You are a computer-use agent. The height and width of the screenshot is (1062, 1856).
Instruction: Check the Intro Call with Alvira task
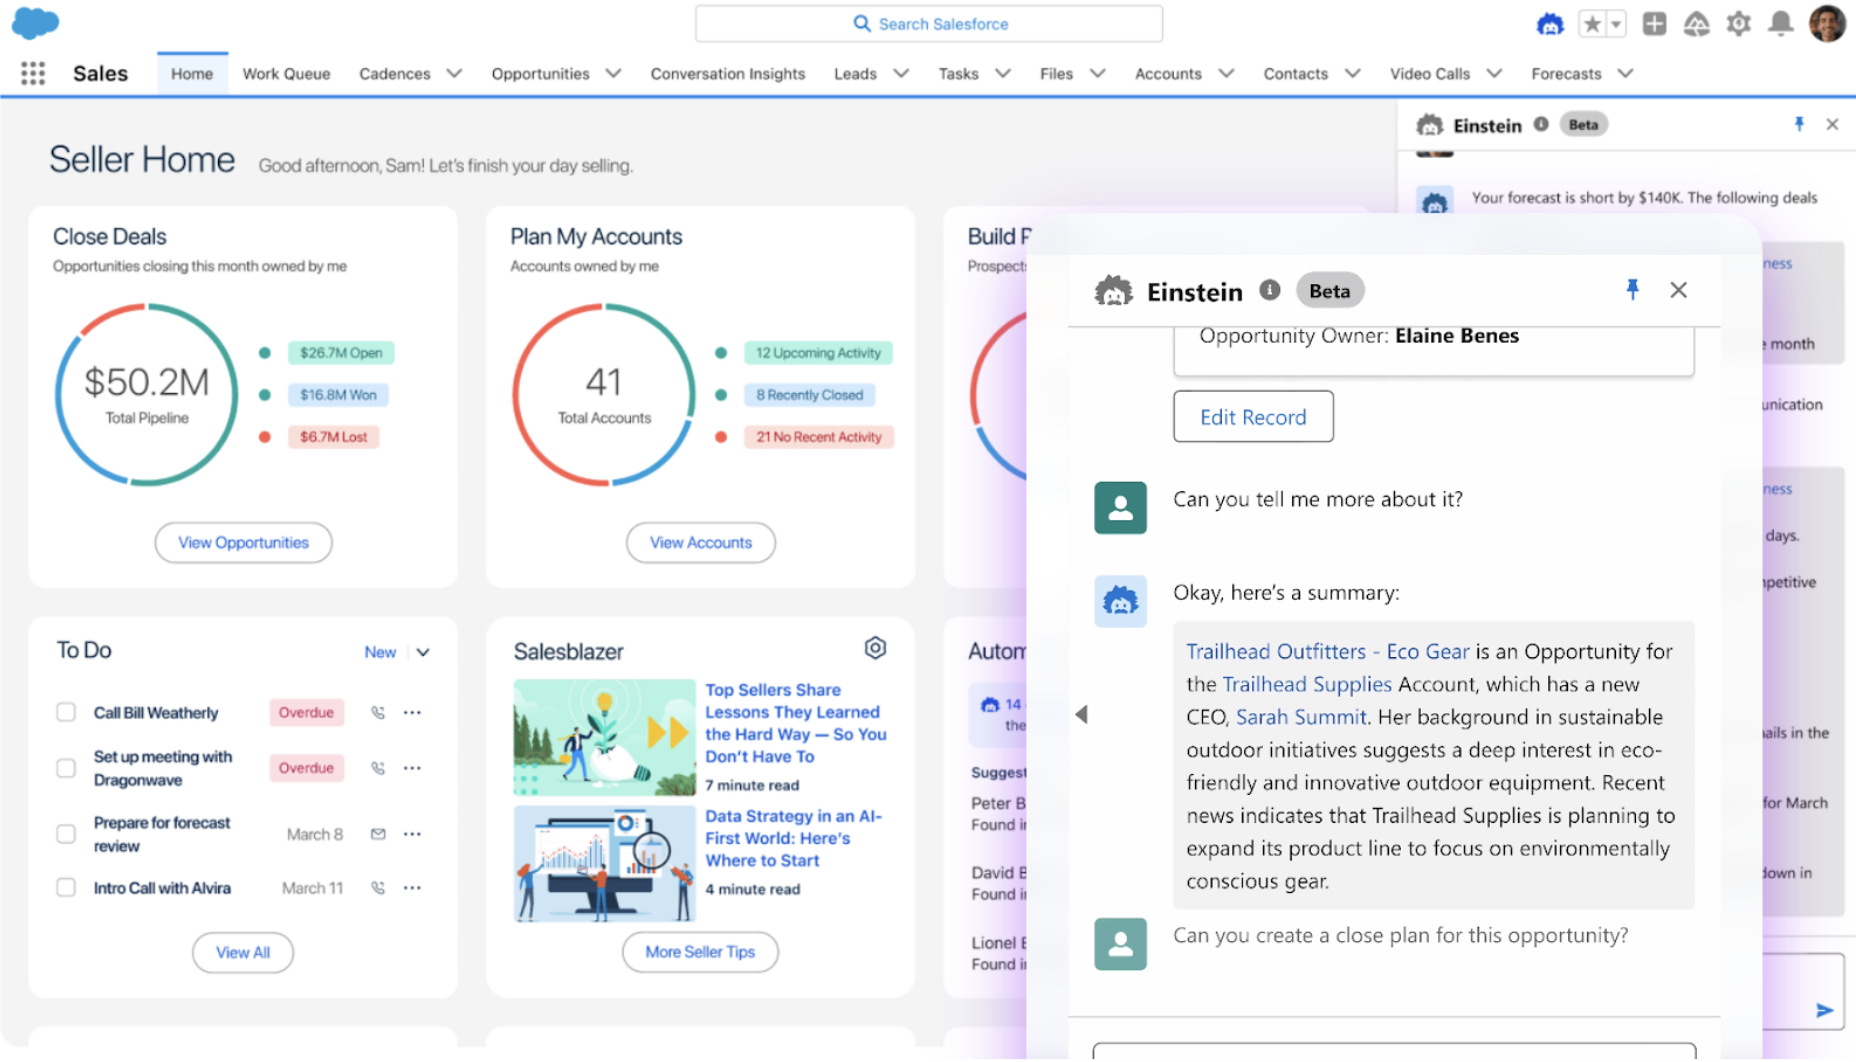[66, 887]
